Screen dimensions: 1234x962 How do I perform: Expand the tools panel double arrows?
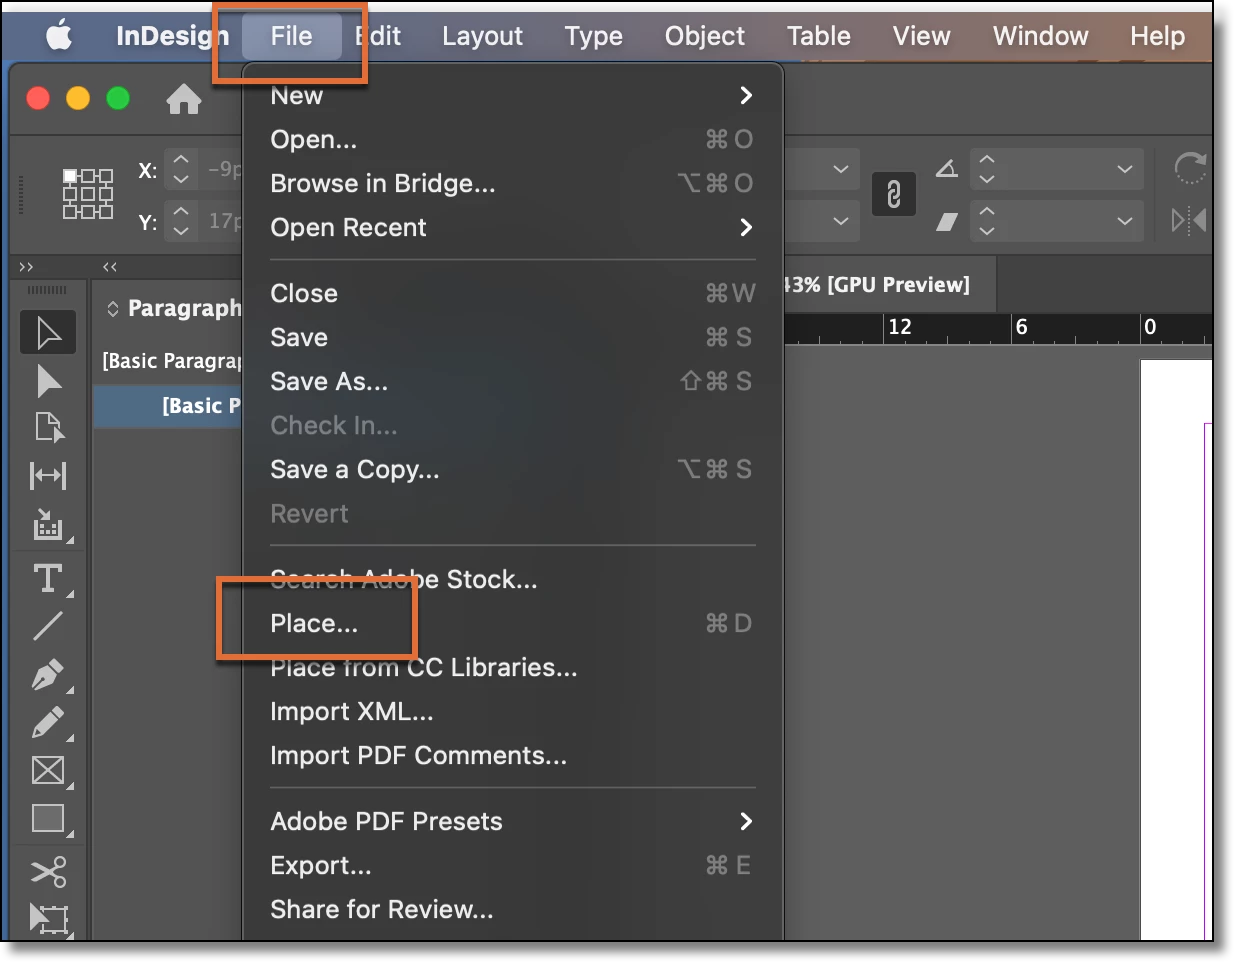26,267
